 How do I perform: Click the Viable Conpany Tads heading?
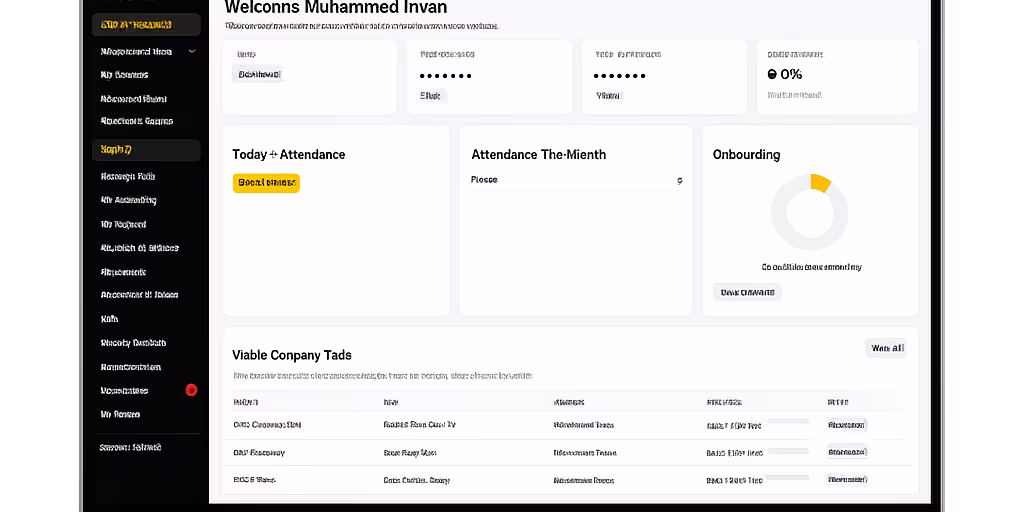(292, 355)
